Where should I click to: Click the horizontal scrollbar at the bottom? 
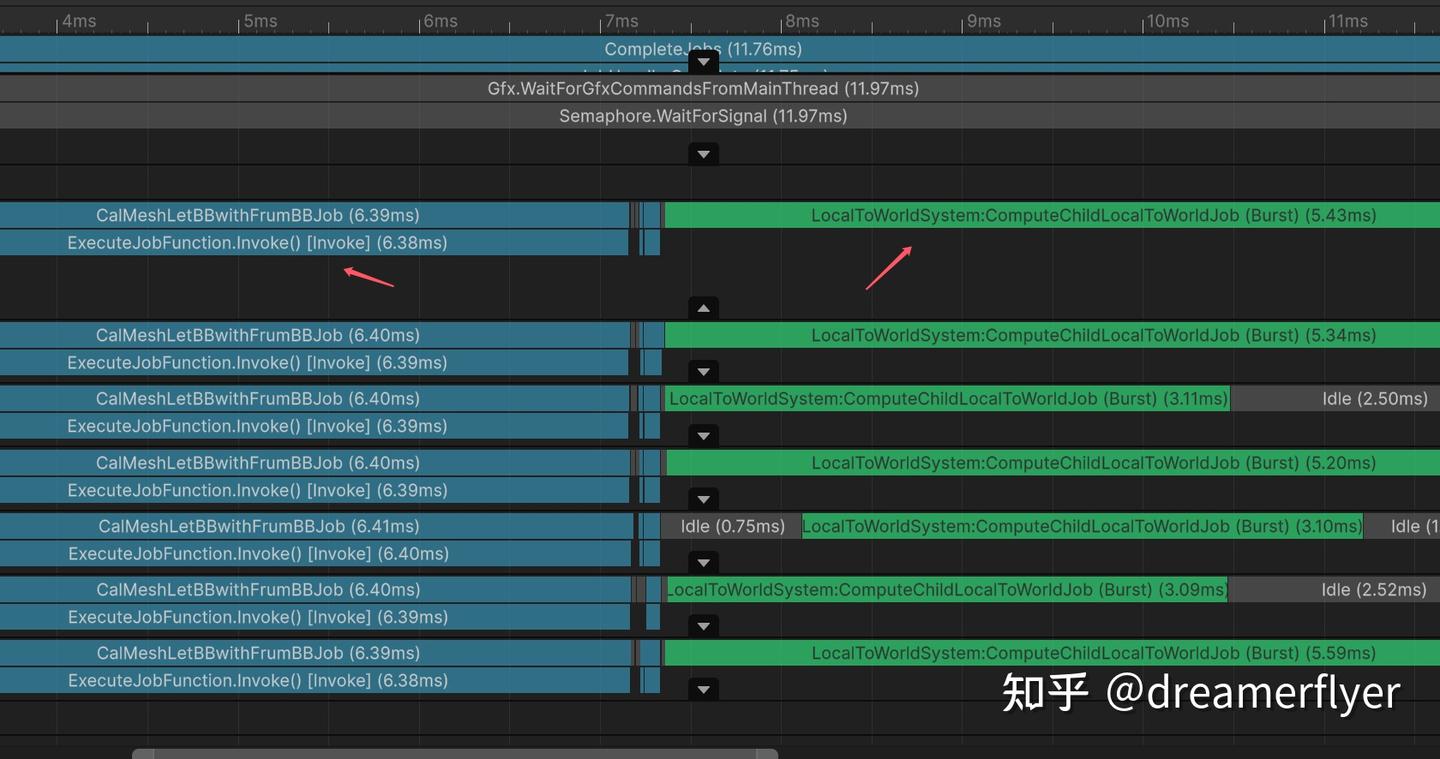point(455,752)
